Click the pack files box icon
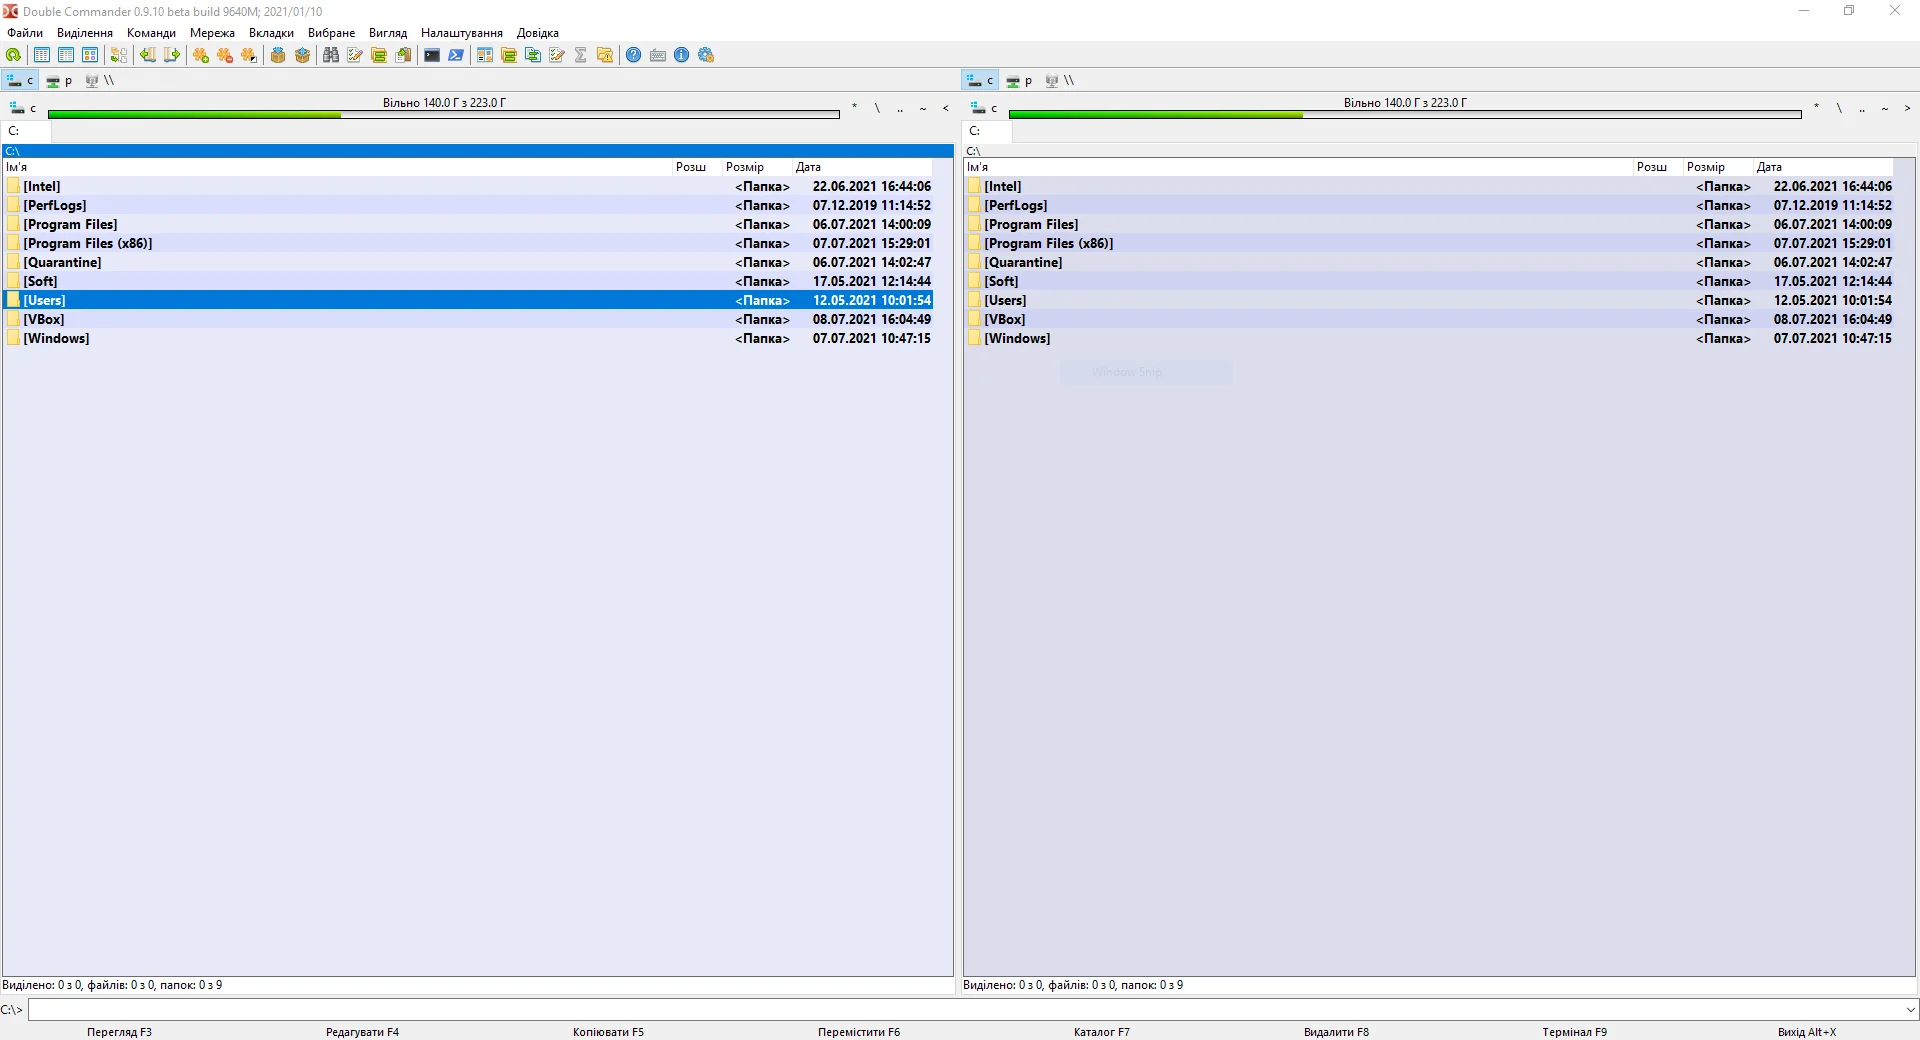Image resolution: width=1920 pixels, height=1040 pixels. (278, 55)
